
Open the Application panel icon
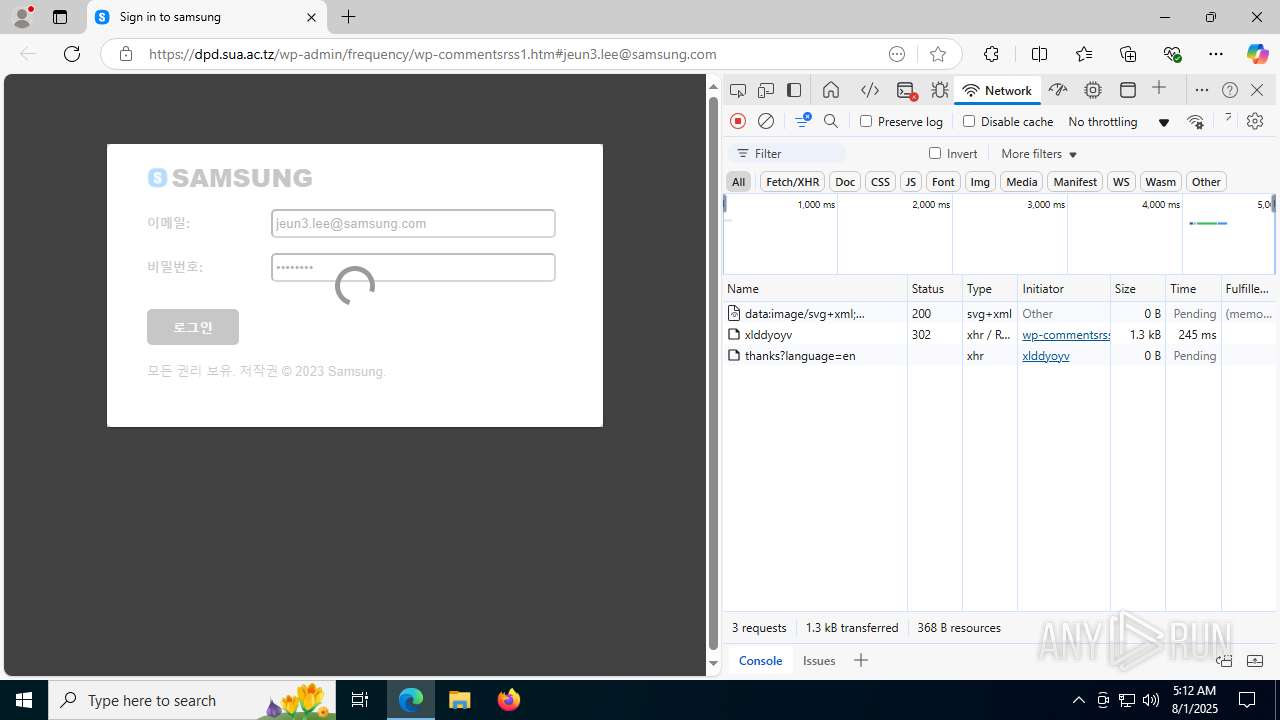[1128, 90]
